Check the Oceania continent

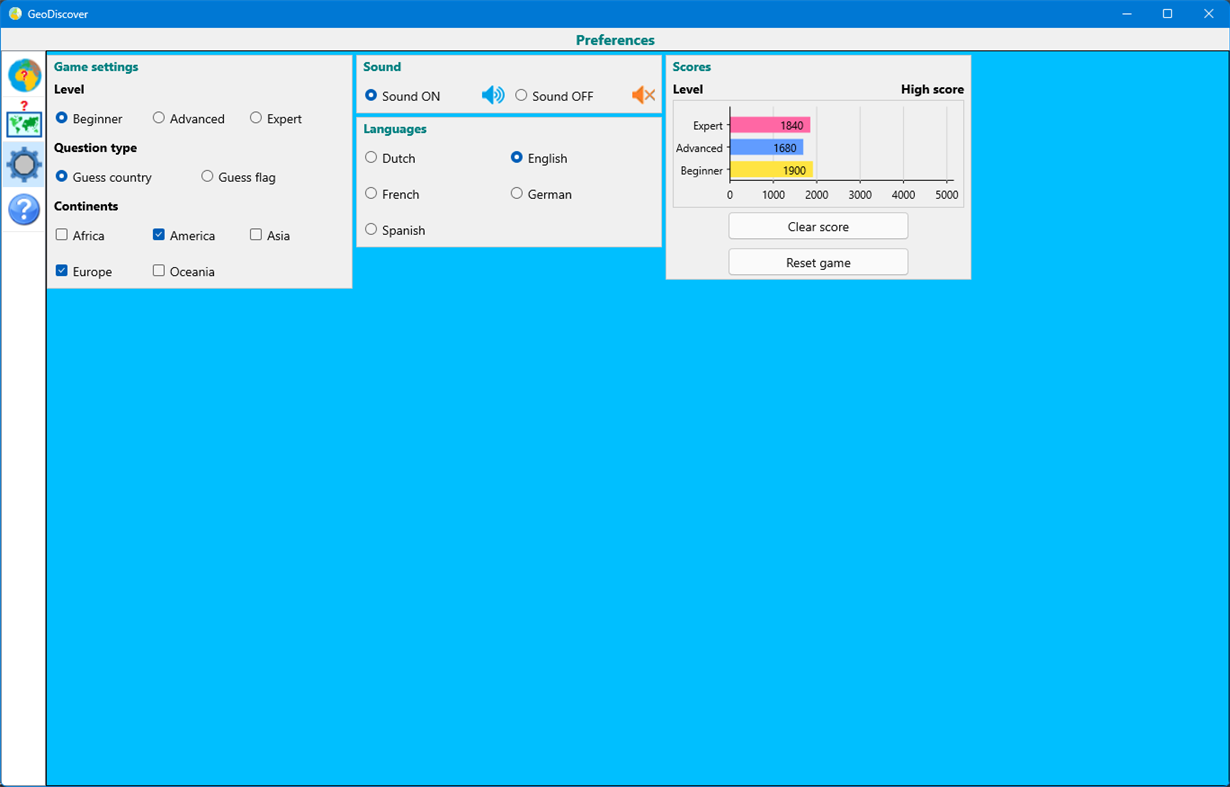157,271
